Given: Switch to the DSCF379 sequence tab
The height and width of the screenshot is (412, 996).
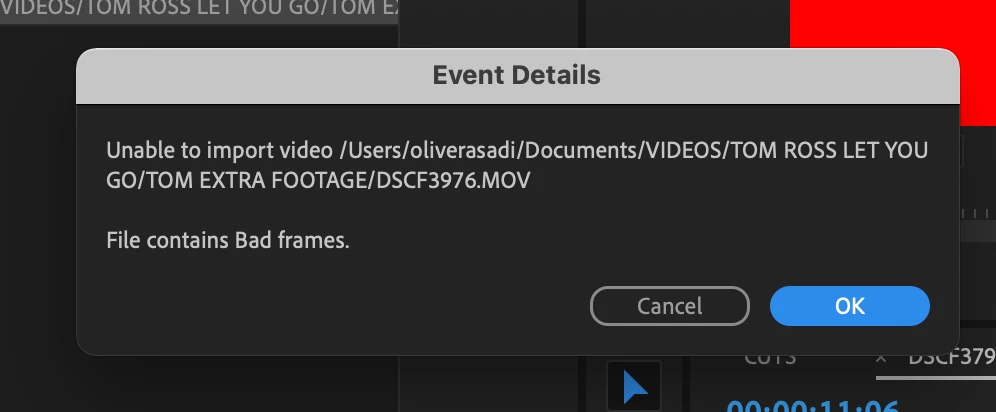Looking at the screenshot, I should pyautogui.click(x=952, y=357).
